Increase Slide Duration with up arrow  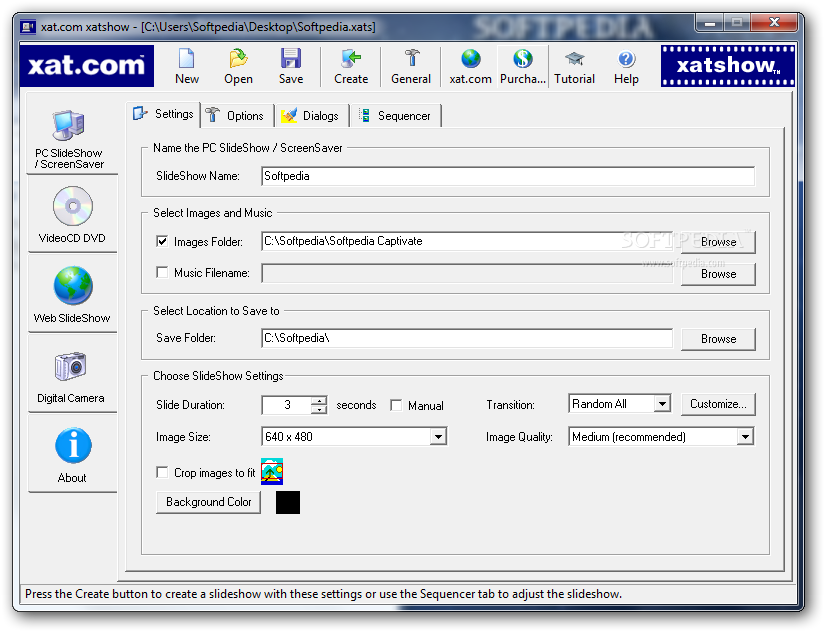click(319, 401)
